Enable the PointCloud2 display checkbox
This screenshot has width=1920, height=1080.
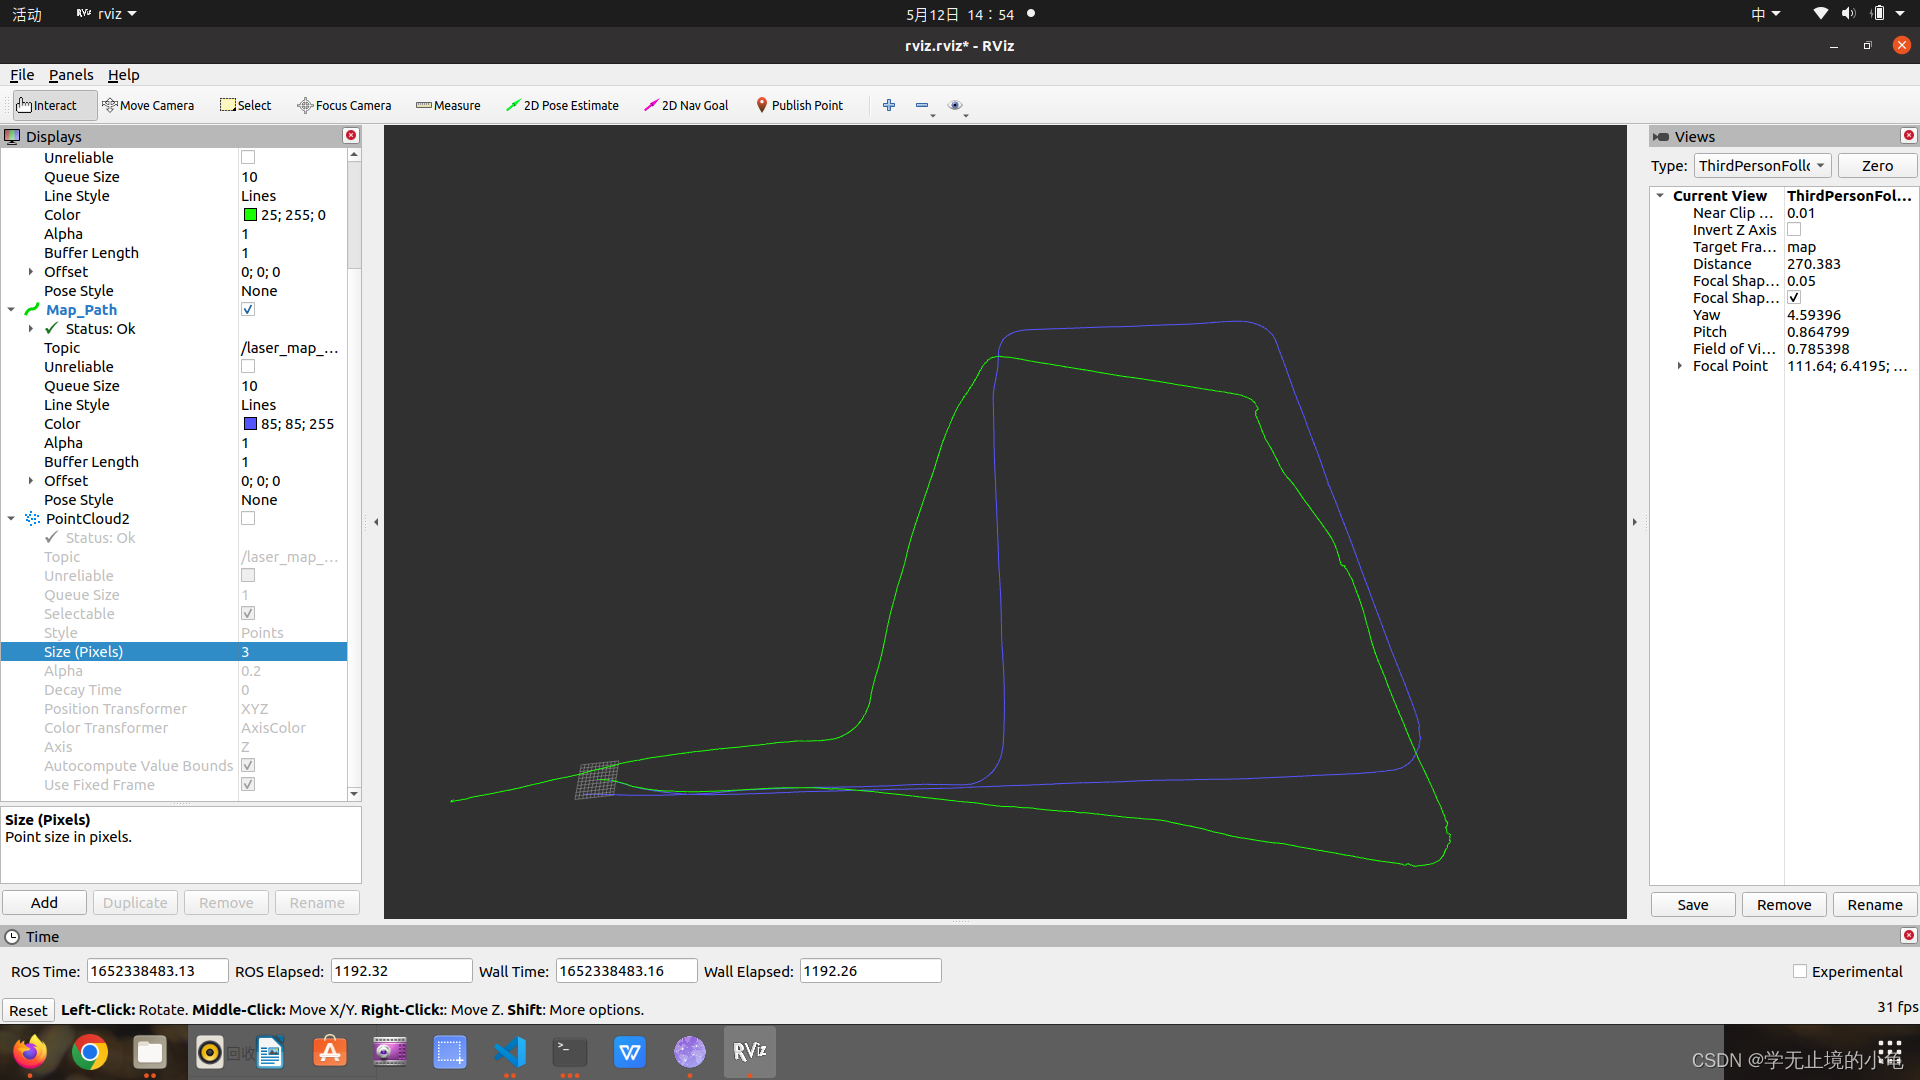pyautogui.click(x=248, y=519)
